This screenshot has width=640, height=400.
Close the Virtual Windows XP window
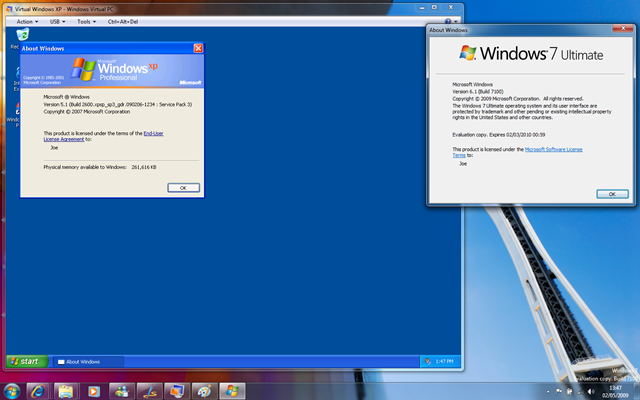click(451, 8)
